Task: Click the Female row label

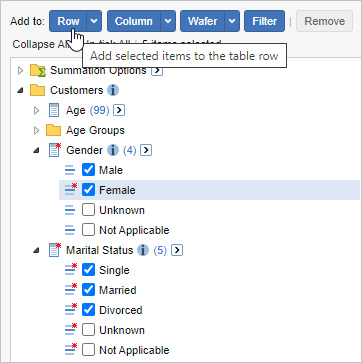Action: pos(117,190)
